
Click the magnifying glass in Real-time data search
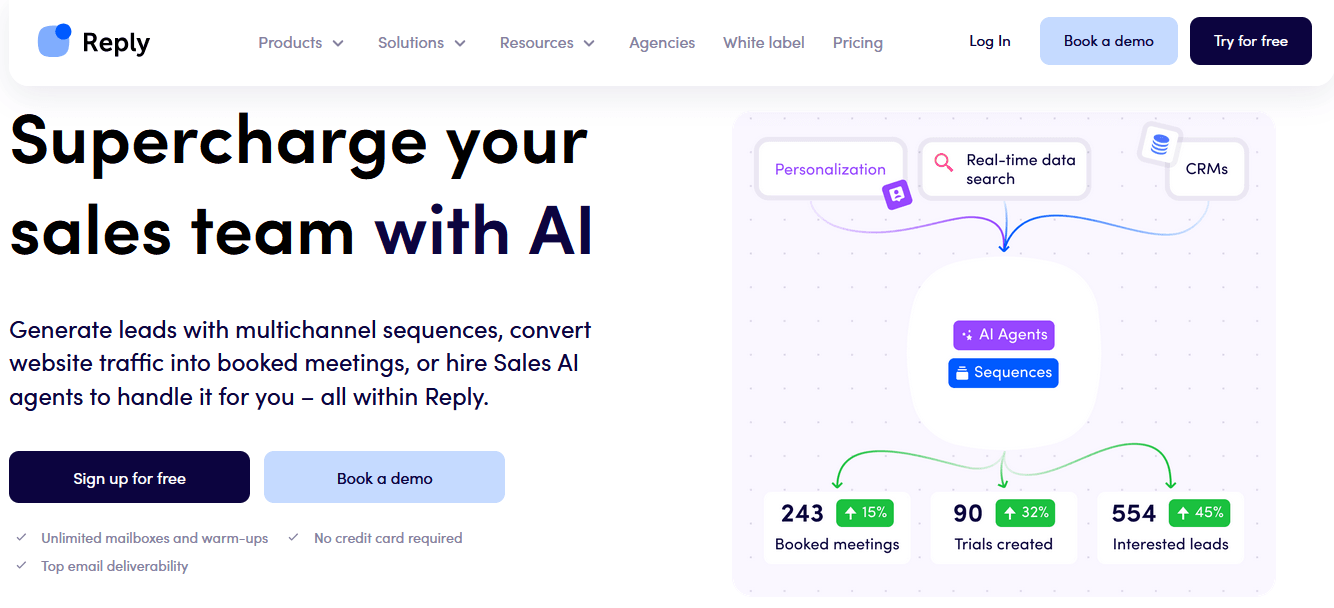(941, 161)
